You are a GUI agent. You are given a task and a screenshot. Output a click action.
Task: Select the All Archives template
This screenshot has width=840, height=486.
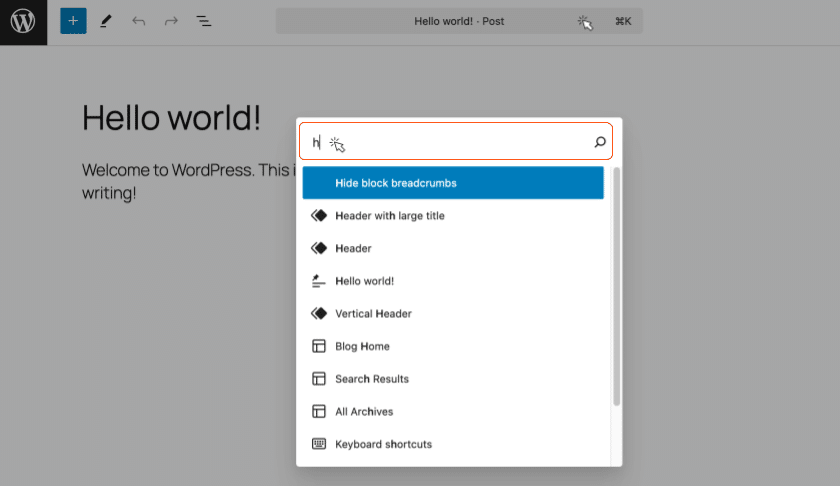point(364,412)
